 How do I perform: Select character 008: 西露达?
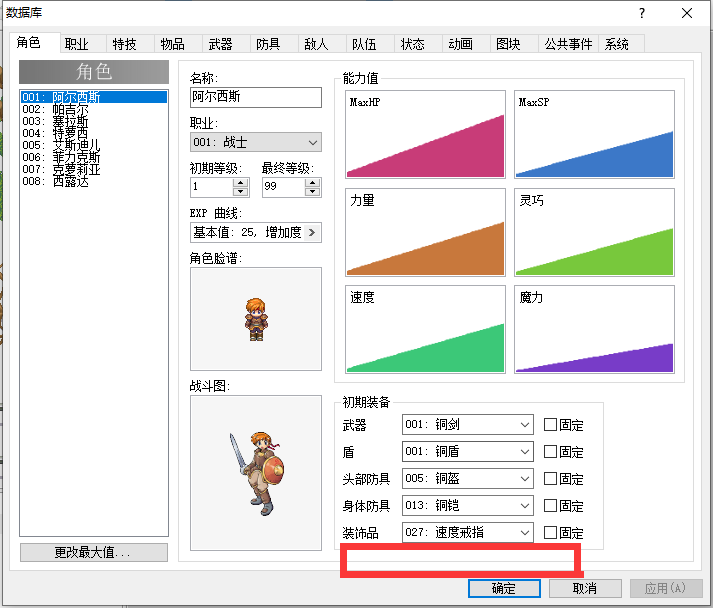(94, 181)
